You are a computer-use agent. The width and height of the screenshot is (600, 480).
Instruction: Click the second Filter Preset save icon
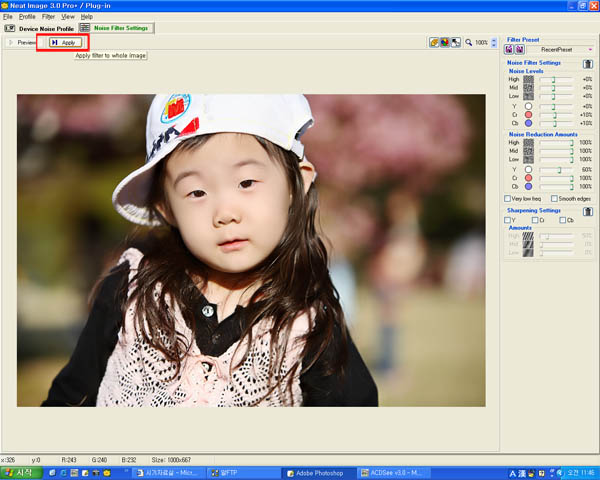pyautogui.click(x=520, y=49)
